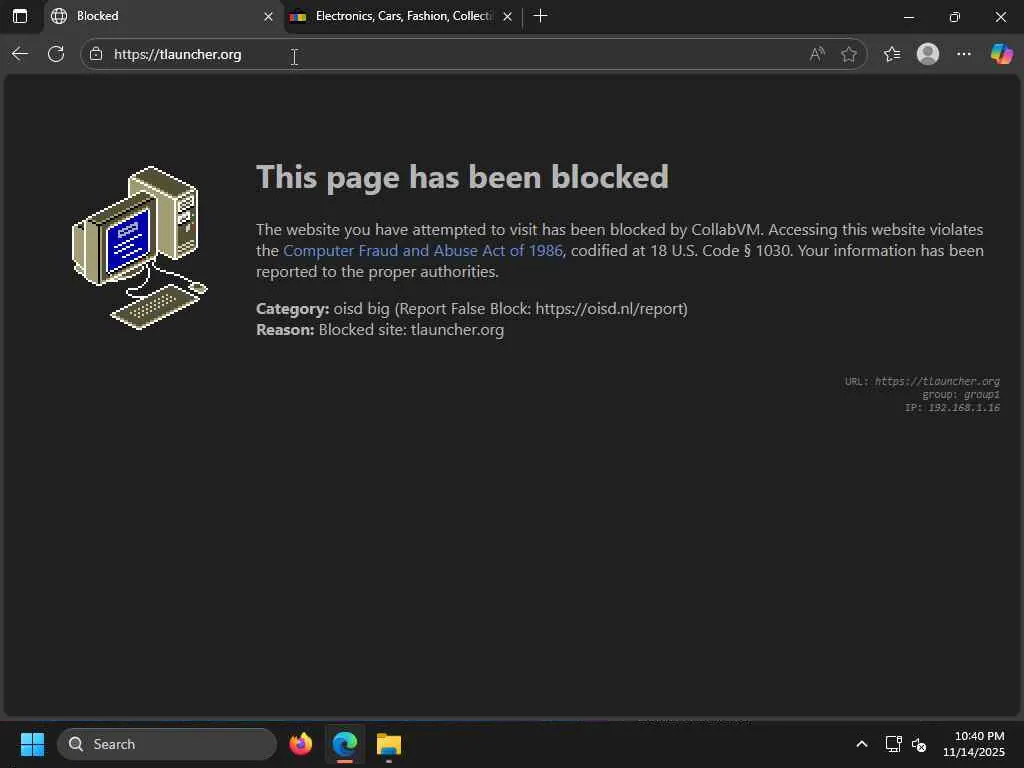
Task: Click the 'Category:' label text
Action: [293, 309]
